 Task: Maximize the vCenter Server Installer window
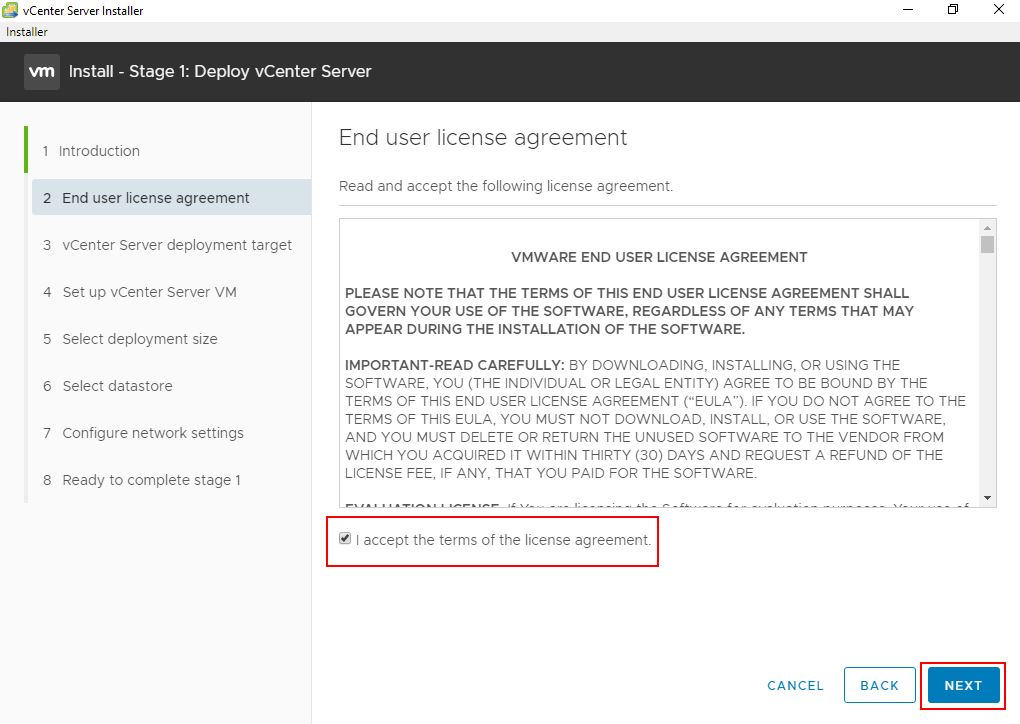click(953, 10)
